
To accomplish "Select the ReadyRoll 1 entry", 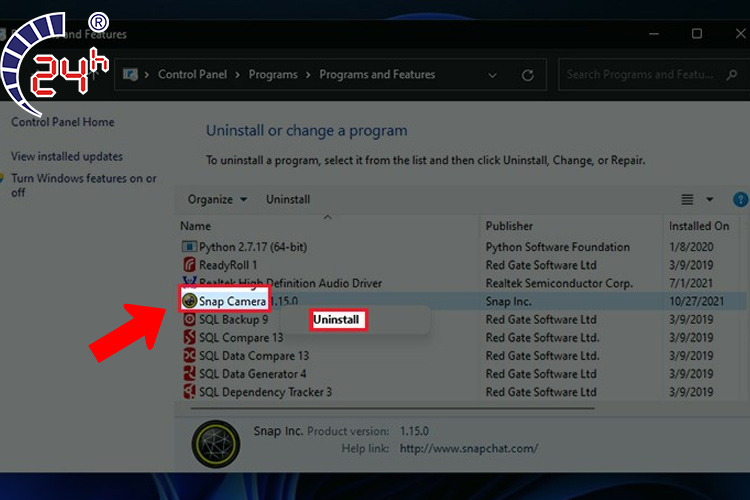I will point(228,265).
